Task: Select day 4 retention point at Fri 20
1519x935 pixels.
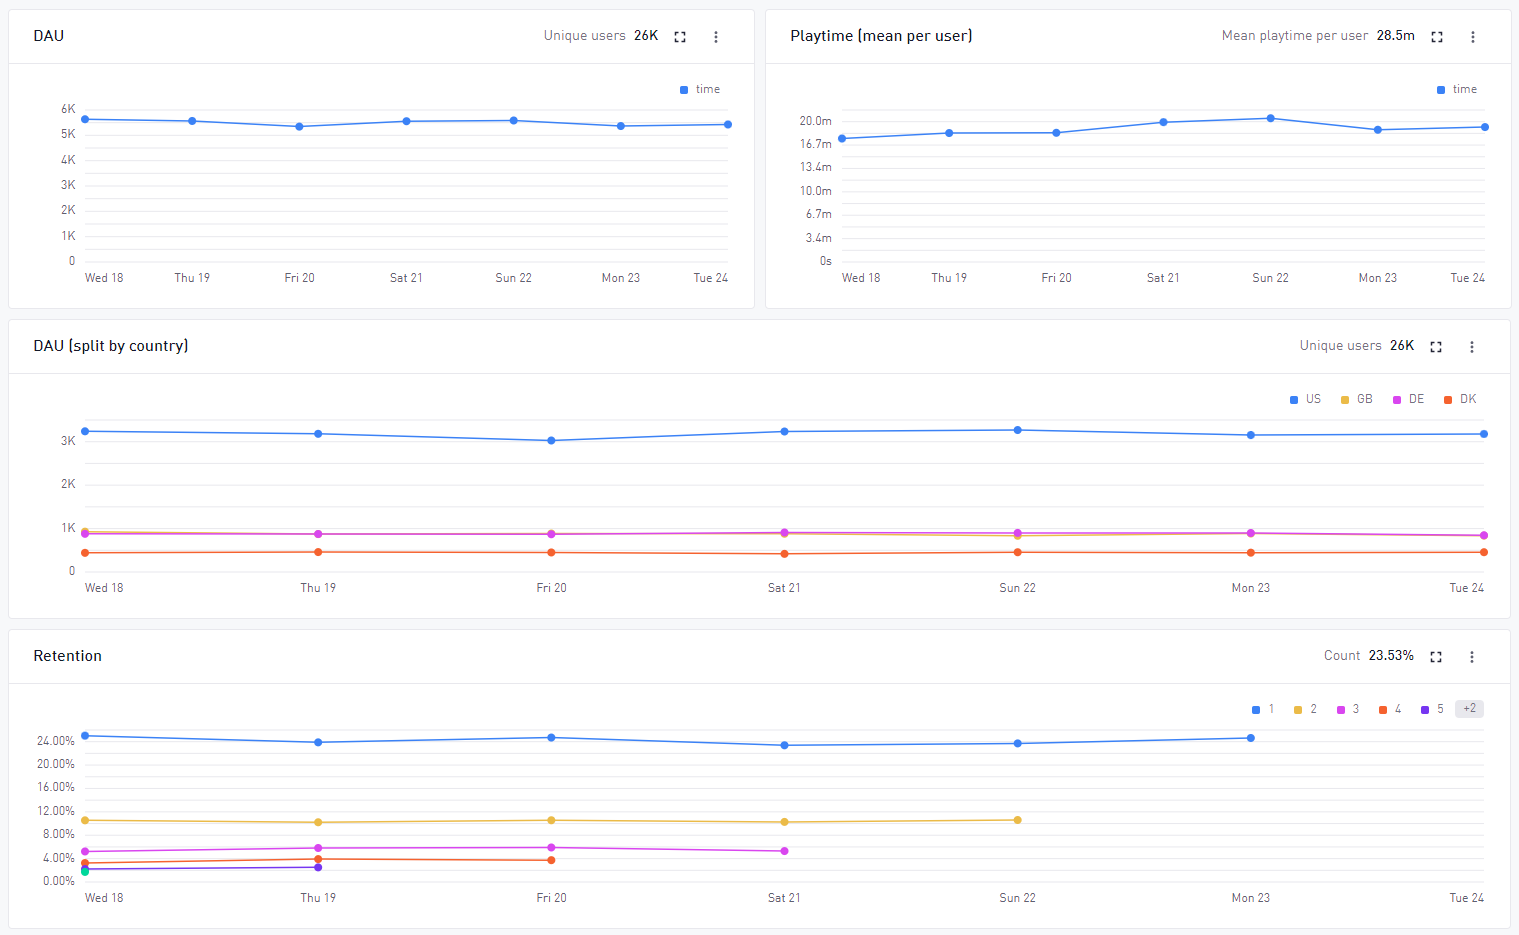Action: click(x=551, y=860)
